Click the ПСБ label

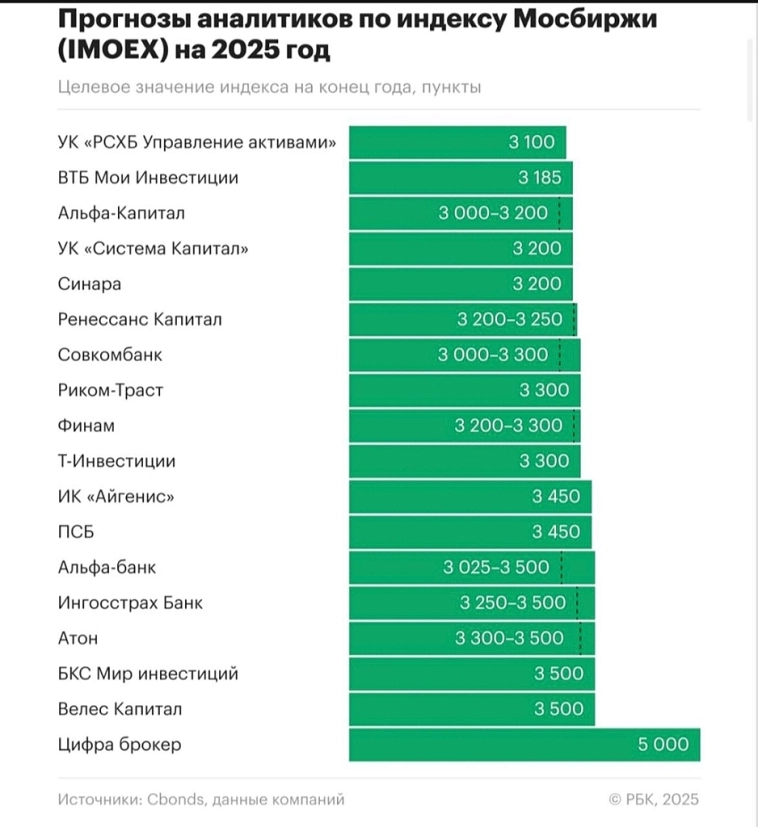[x=76, y=532]
